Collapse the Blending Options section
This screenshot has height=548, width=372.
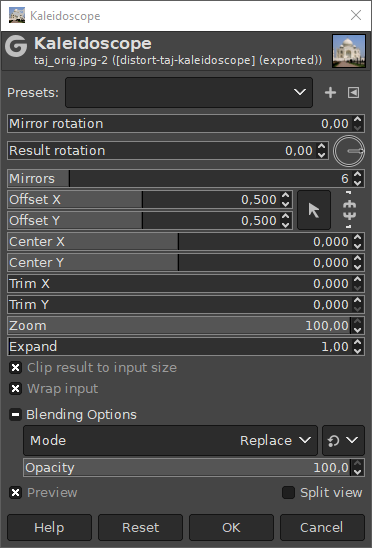(x=15, y=414)
